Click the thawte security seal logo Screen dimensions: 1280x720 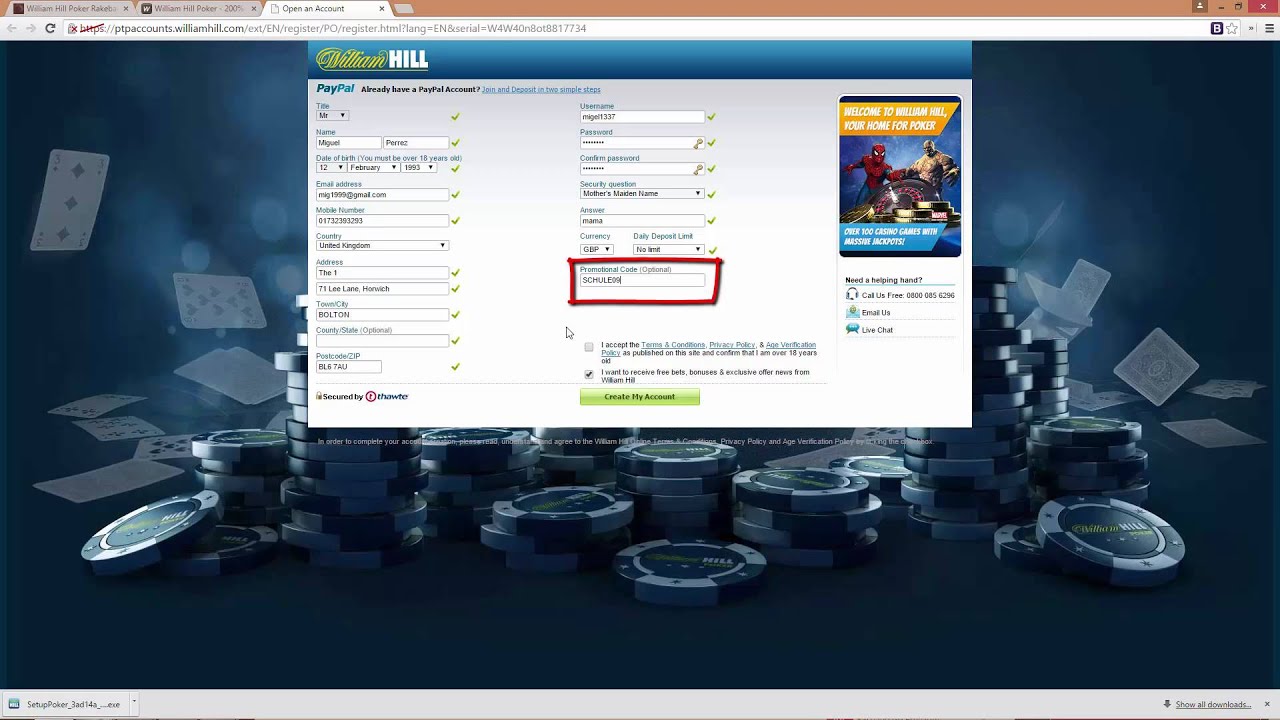click(x=387, y=397)
